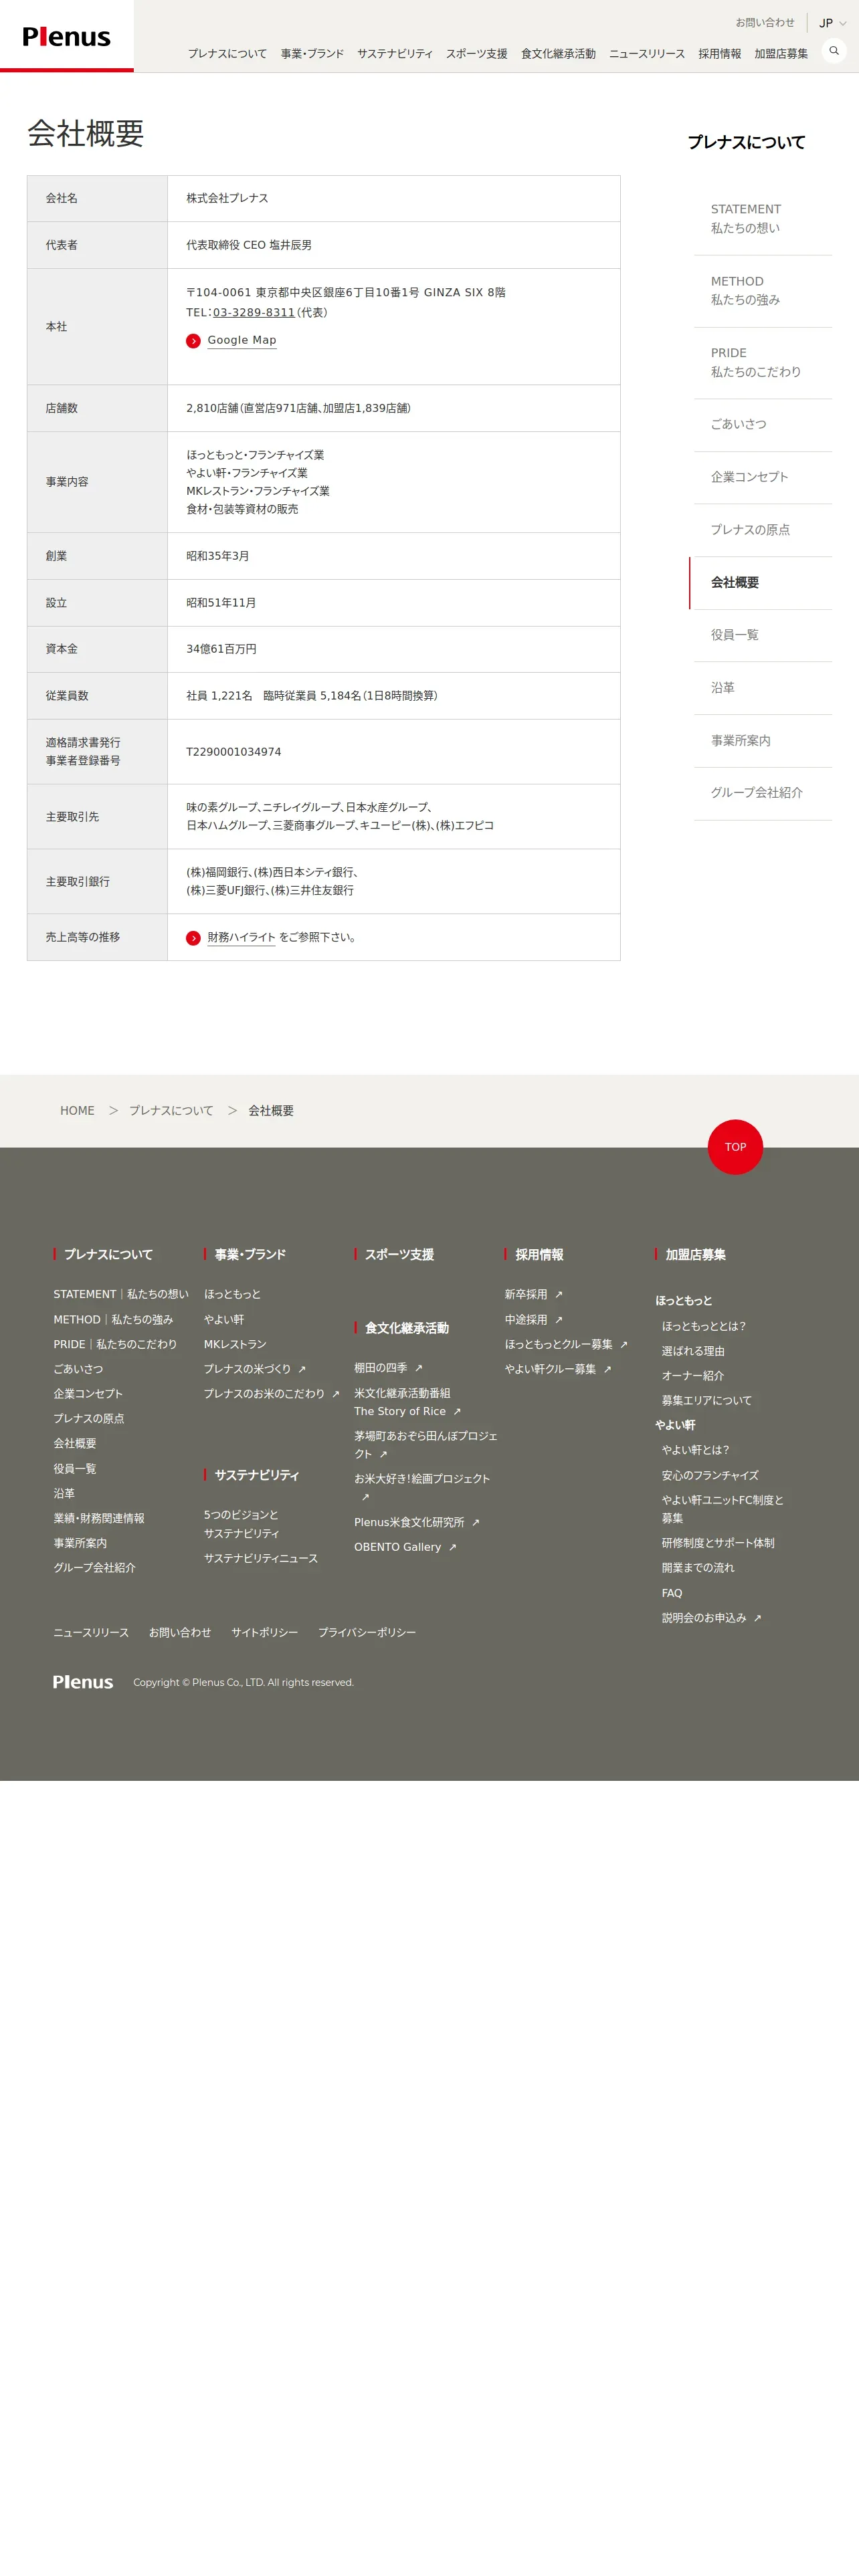
Task: Open footer link 選ばれる理由
Action: pyautogui.click(x=693, y=1352)
